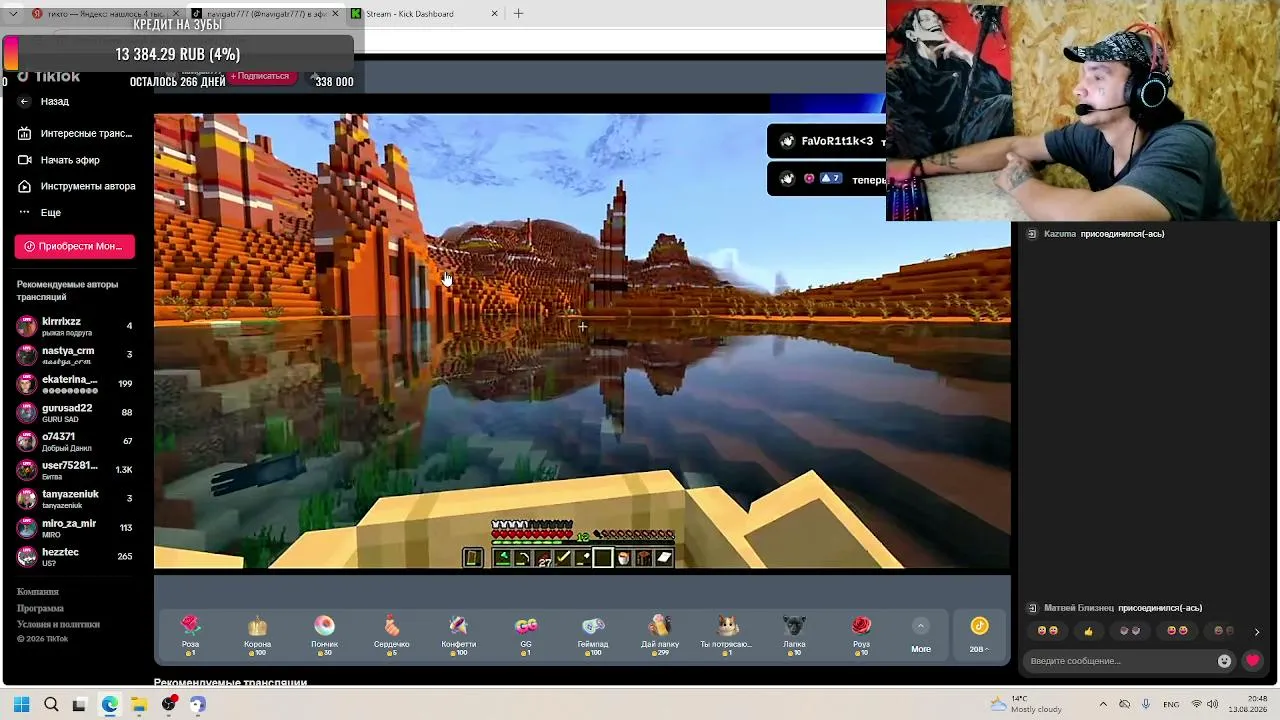The image size is (1280, 720).
Task: Send the thumbs-up quick reaction
Action: tap(1088, 631)
